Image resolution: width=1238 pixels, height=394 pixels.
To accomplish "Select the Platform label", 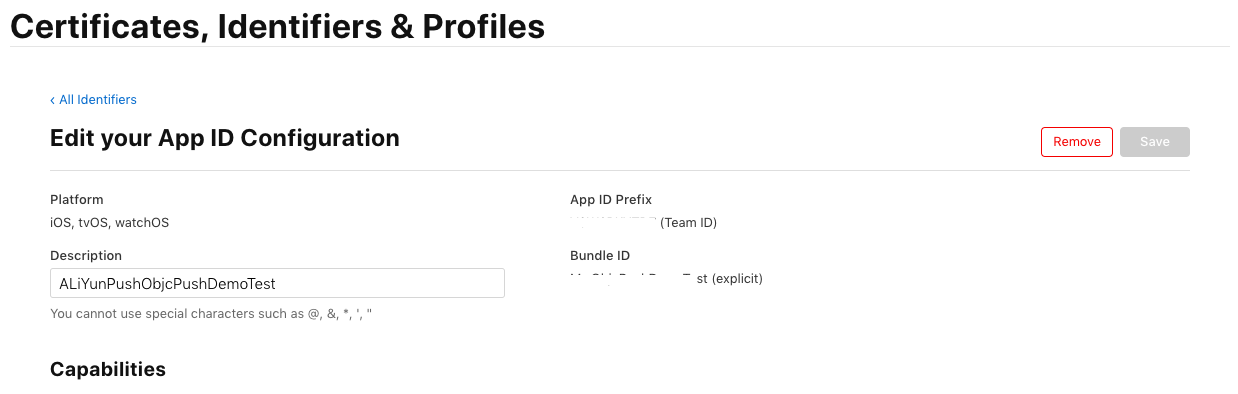I will pos(77,200).
